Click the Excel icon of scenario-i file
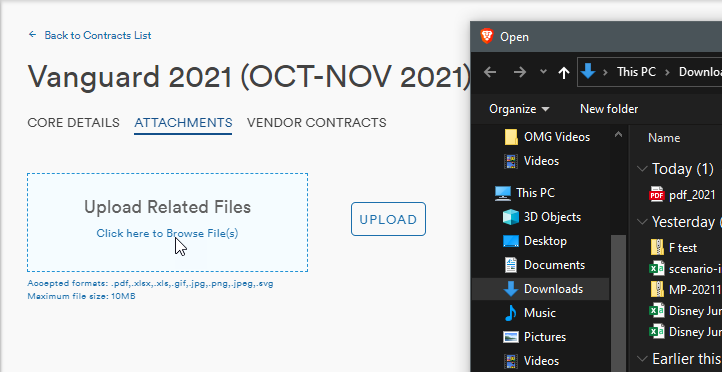This screenshot has height=372, width=722. point(657,269)
